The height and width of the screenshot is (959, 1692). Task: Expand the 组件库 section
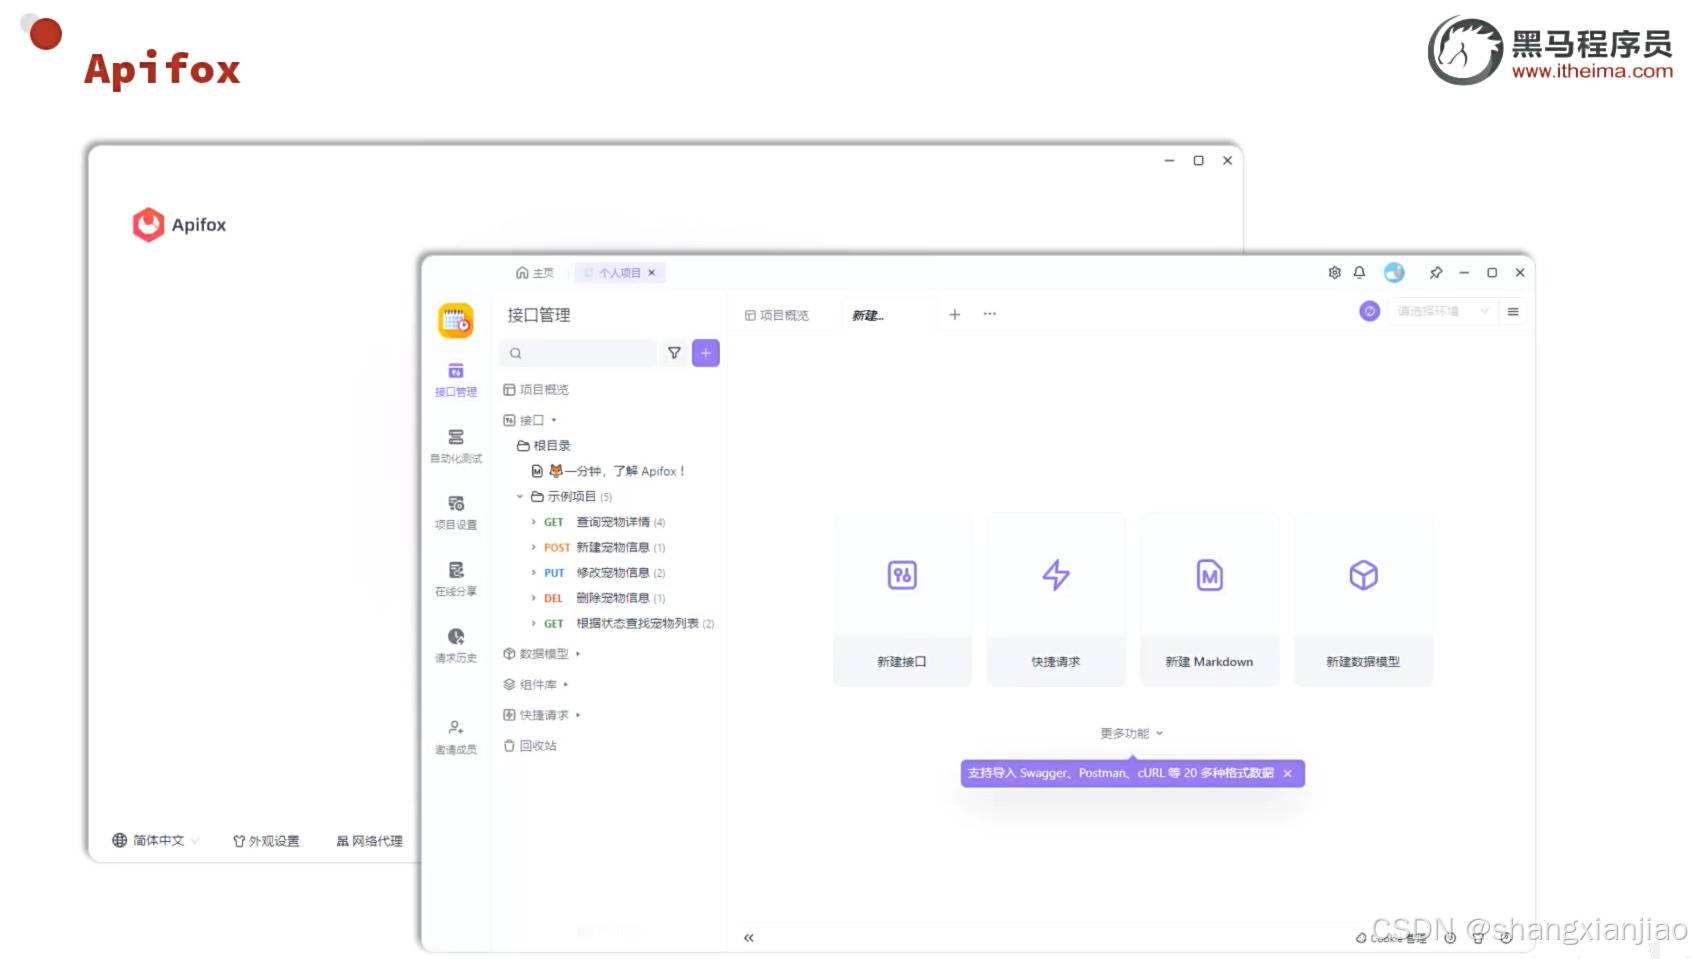[566, 685]
